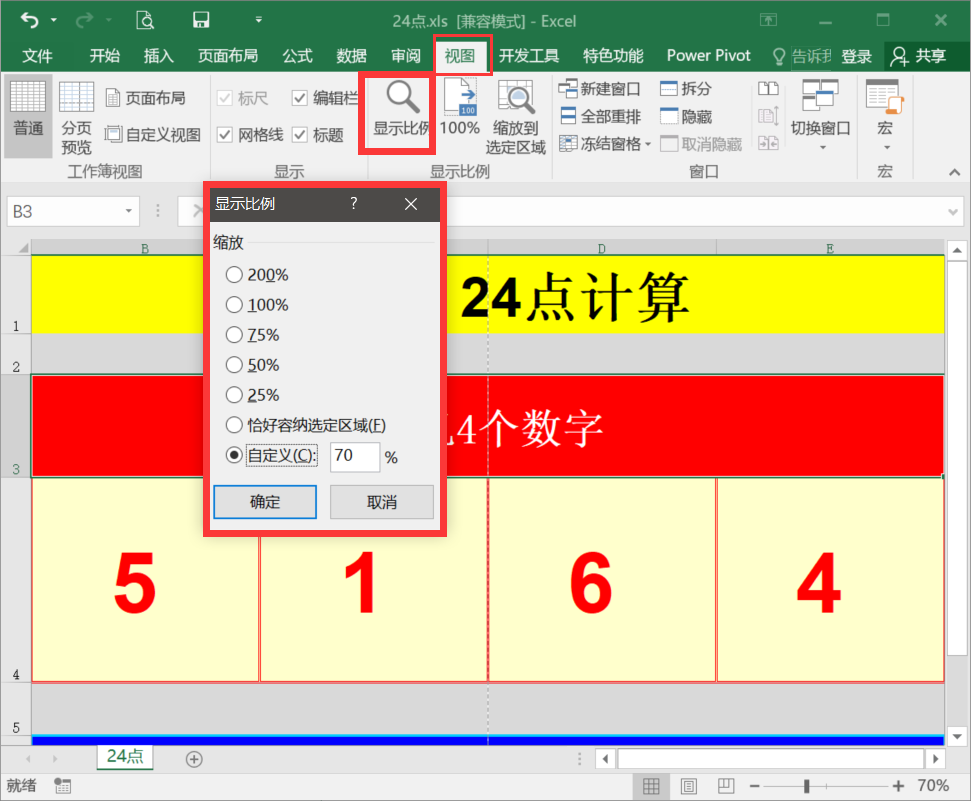Select the 25% zoom option
971x801 pixels.
[234, 395]
